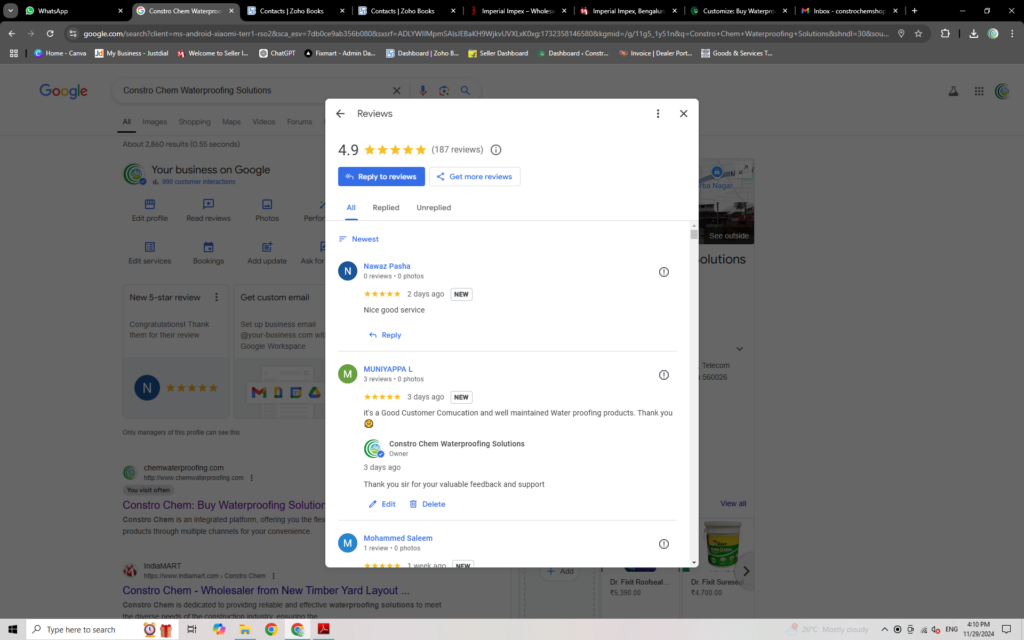Report Mohammed Saleem's review via flag icon
The image size is (1024, 640).
pyautogui.click(x=664, y=544)
